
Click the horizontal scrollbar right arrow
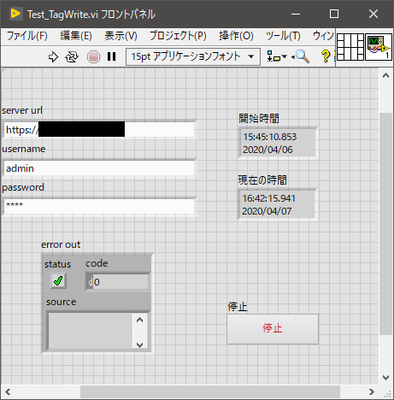pyautogui.click(x=372, y=391)
